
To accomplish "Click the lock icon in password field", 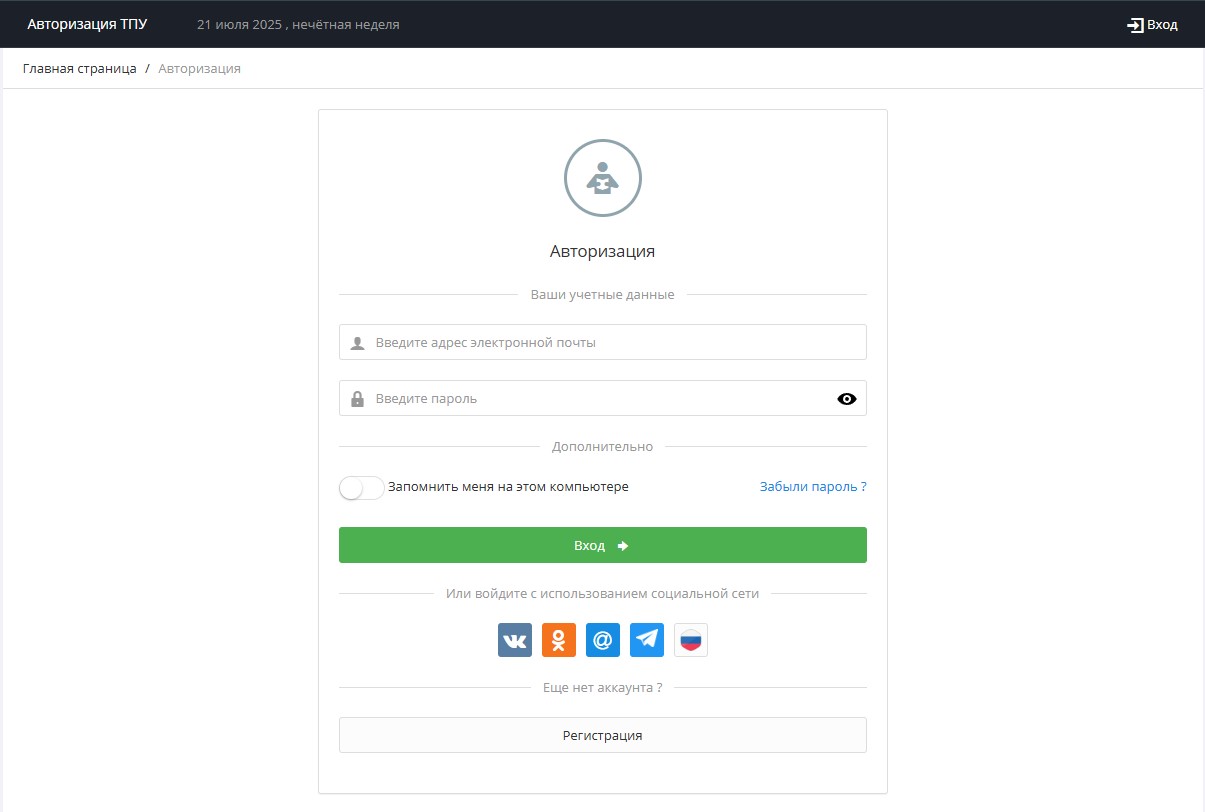I will coord(357,399).
